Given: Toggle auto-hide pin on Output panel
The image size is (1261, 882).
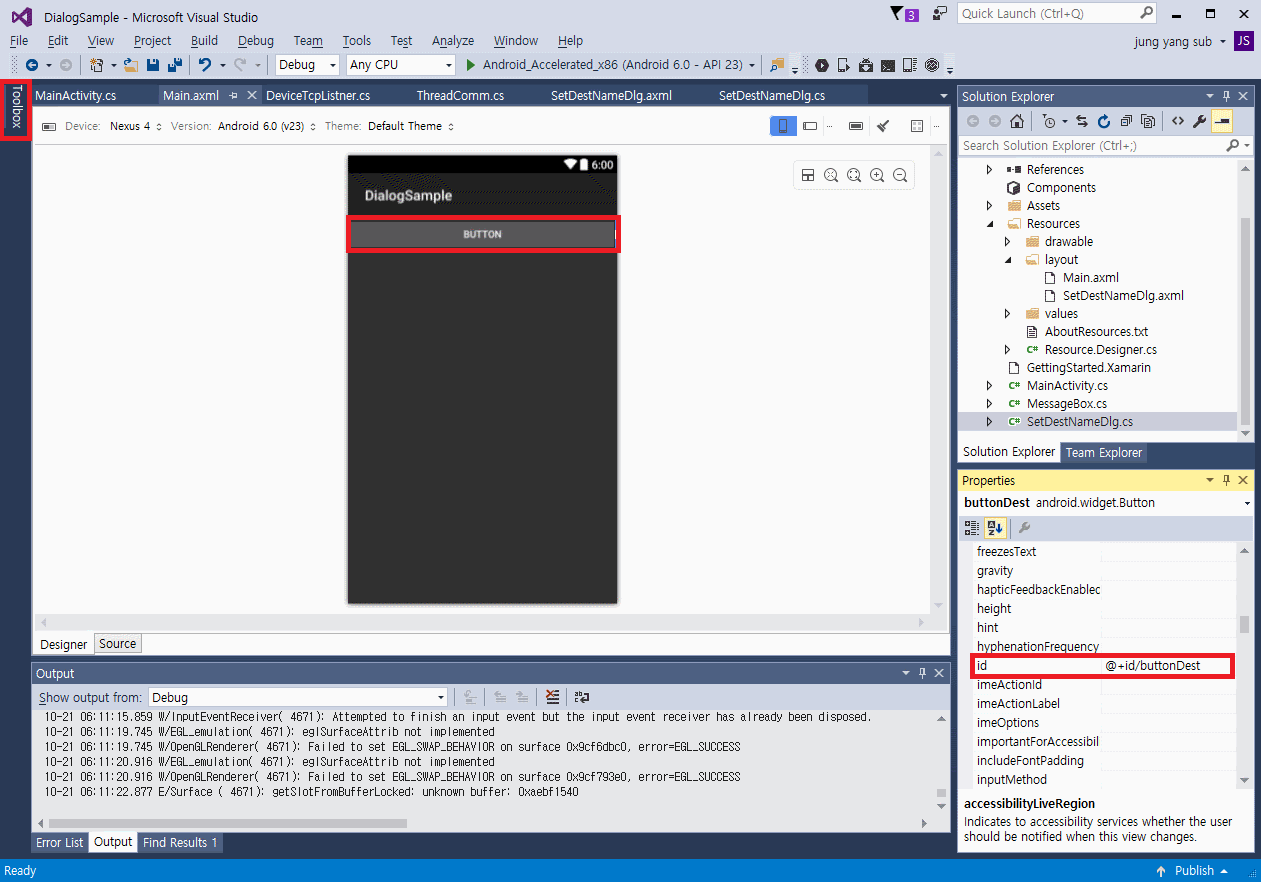Looking at the screenshot, I should pos(922,673).
